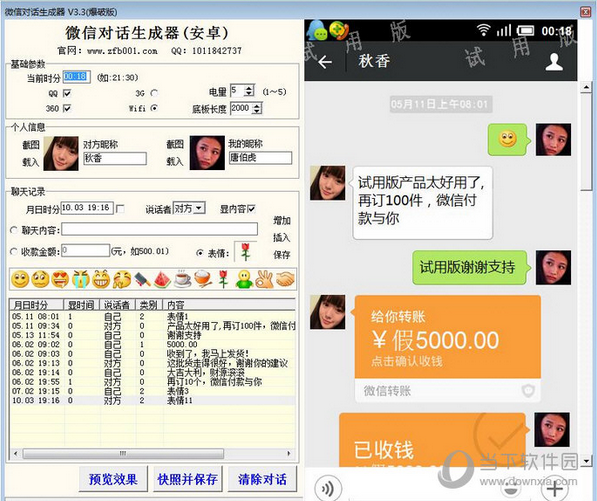Tap the plus icon in chat input bar
Image resolution: width=597 pixels, height=501 pixels.
click(555, 488)
